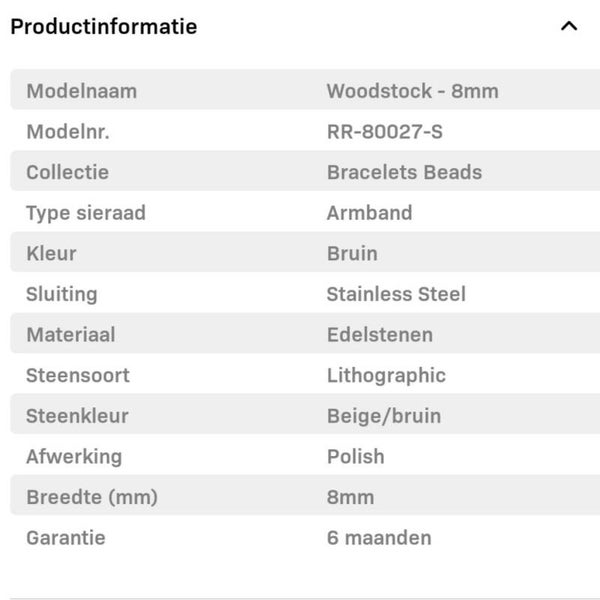Click the Lithographic stone type value
The height and width of the screenshot is (600, 600).
click(x=386, y=376)
